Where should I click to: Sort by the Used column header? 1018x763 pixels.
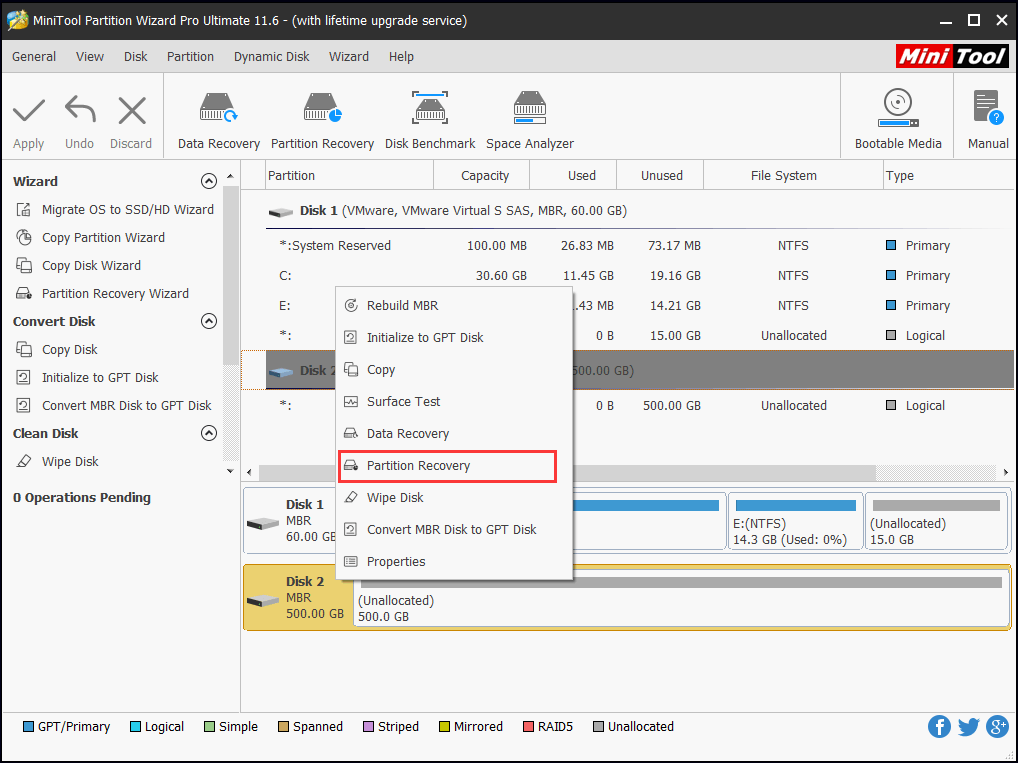pos(573,175)
